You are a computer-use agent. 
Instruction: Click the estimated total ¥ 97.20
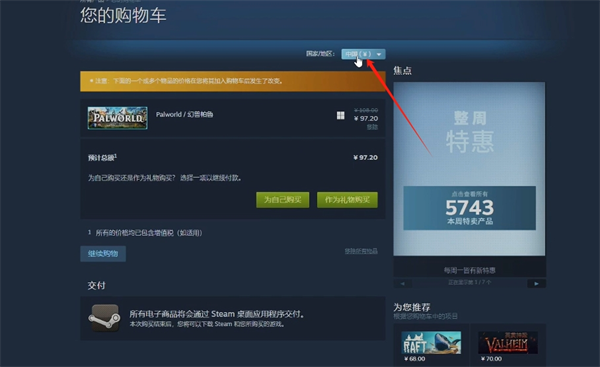coord(365,158)
